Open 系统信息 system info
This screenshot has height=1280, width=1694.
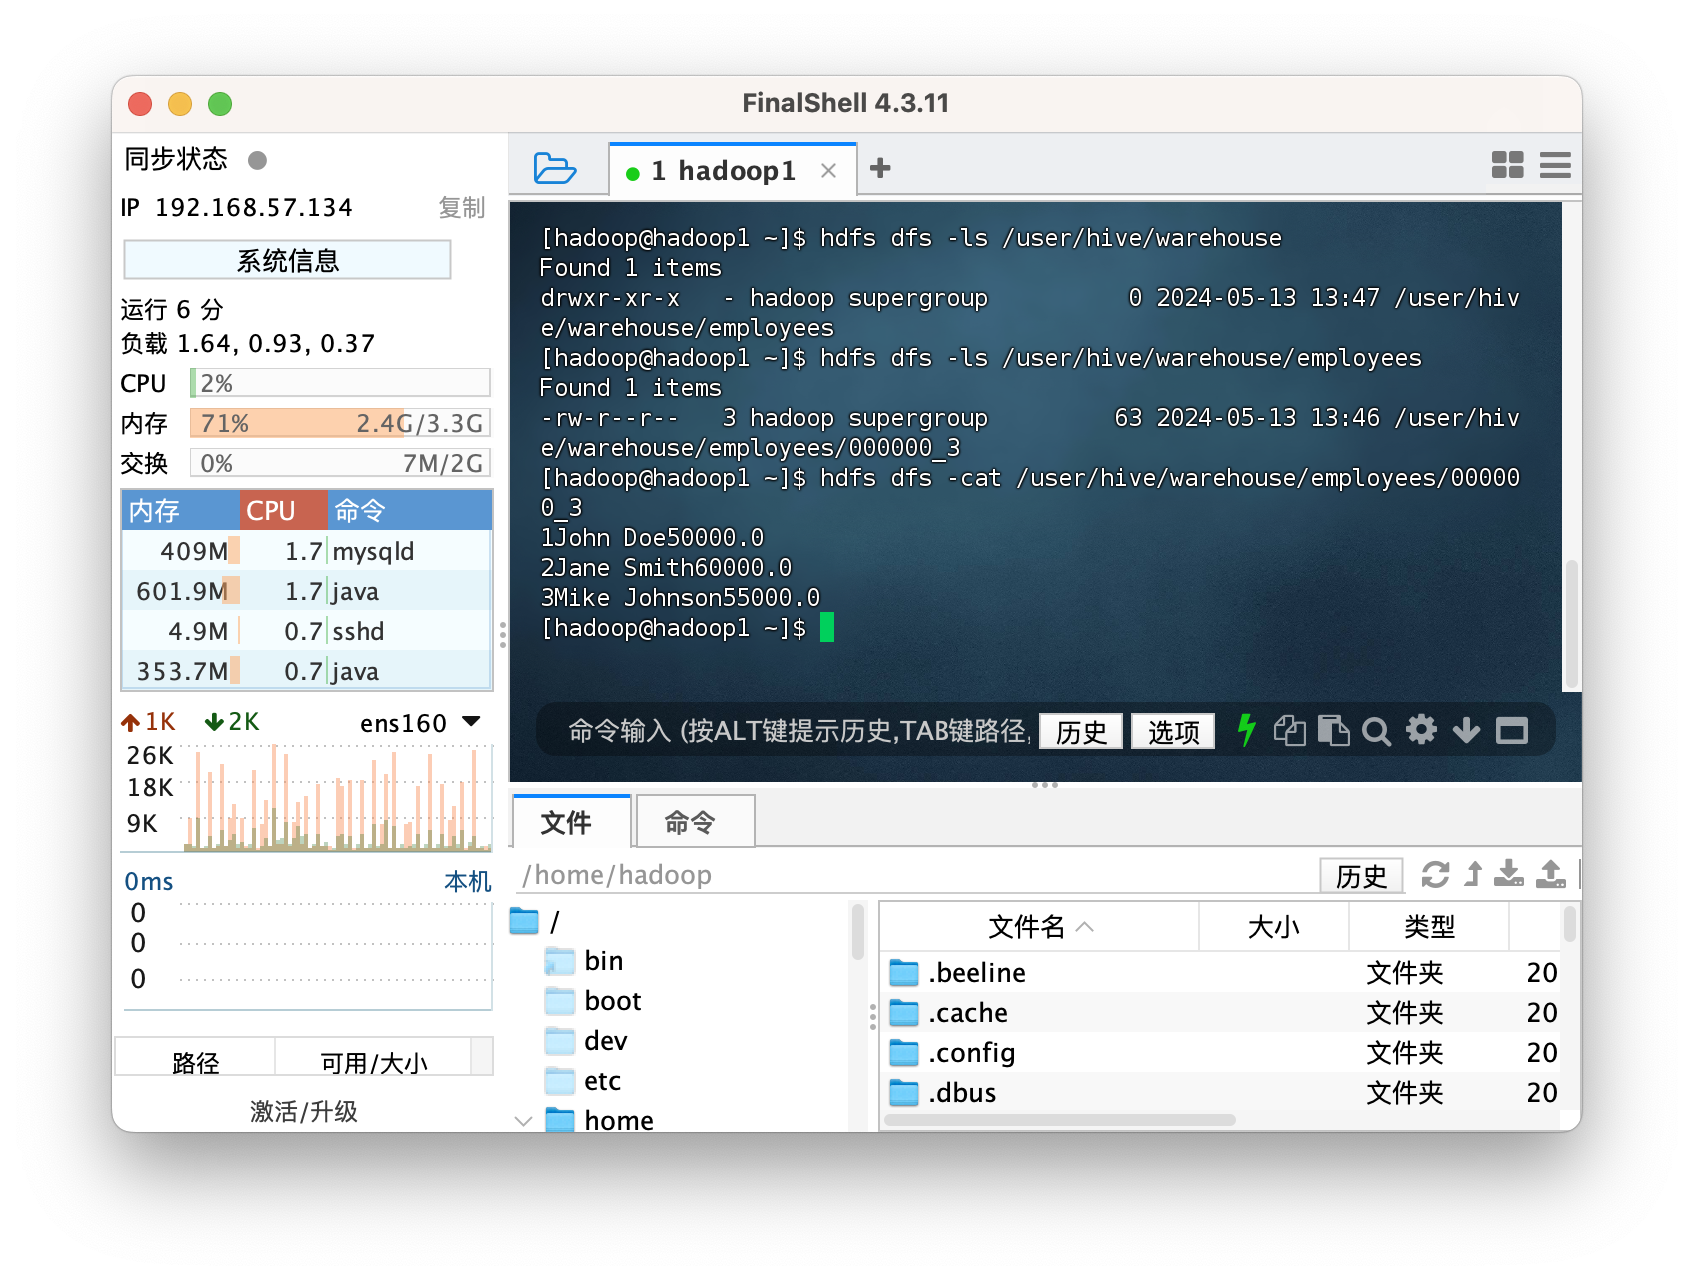(x=287, y=260)
